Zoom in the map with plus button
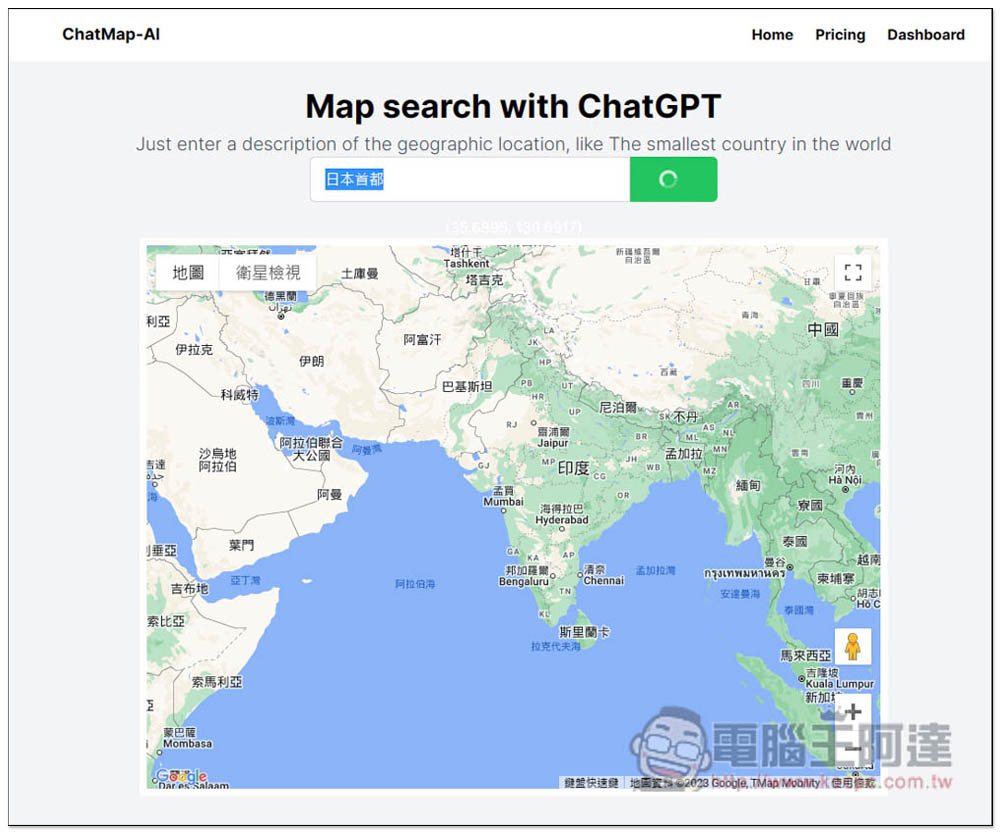This screenshot has height=835, width=1000. (853, 712)
